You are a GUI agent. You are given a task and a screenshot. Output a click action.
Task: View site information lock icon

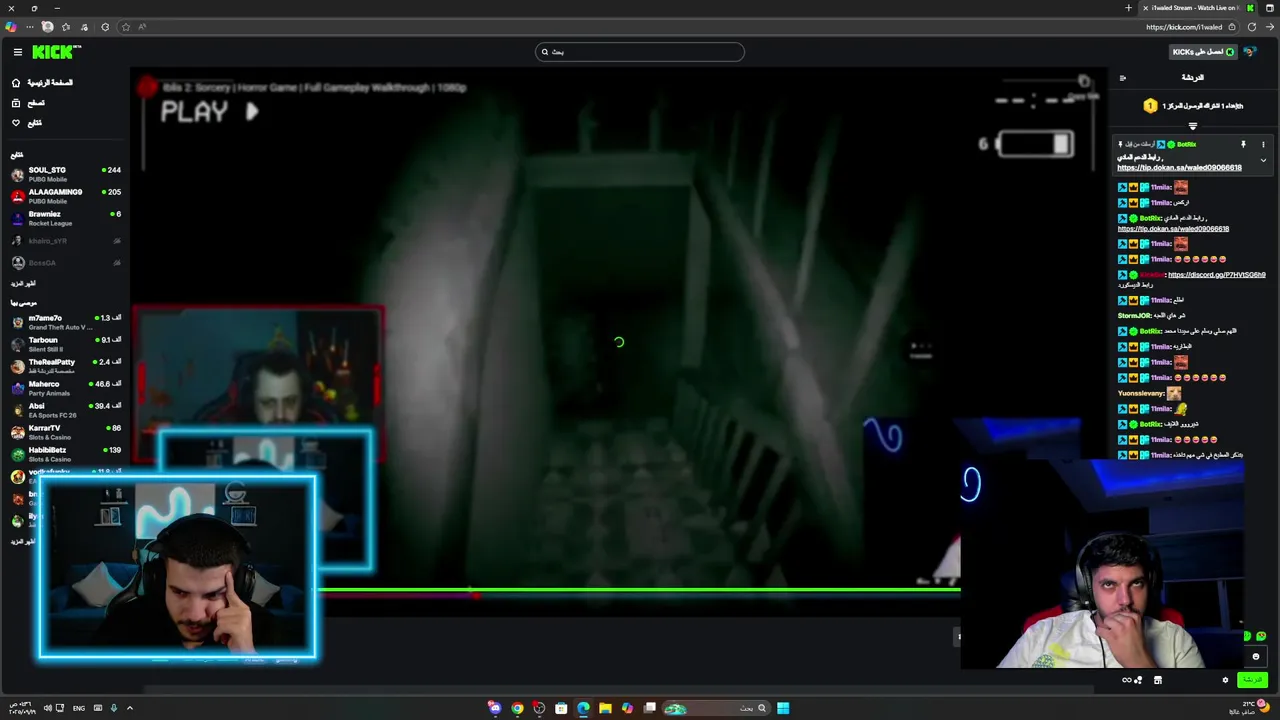(1232, 27)
